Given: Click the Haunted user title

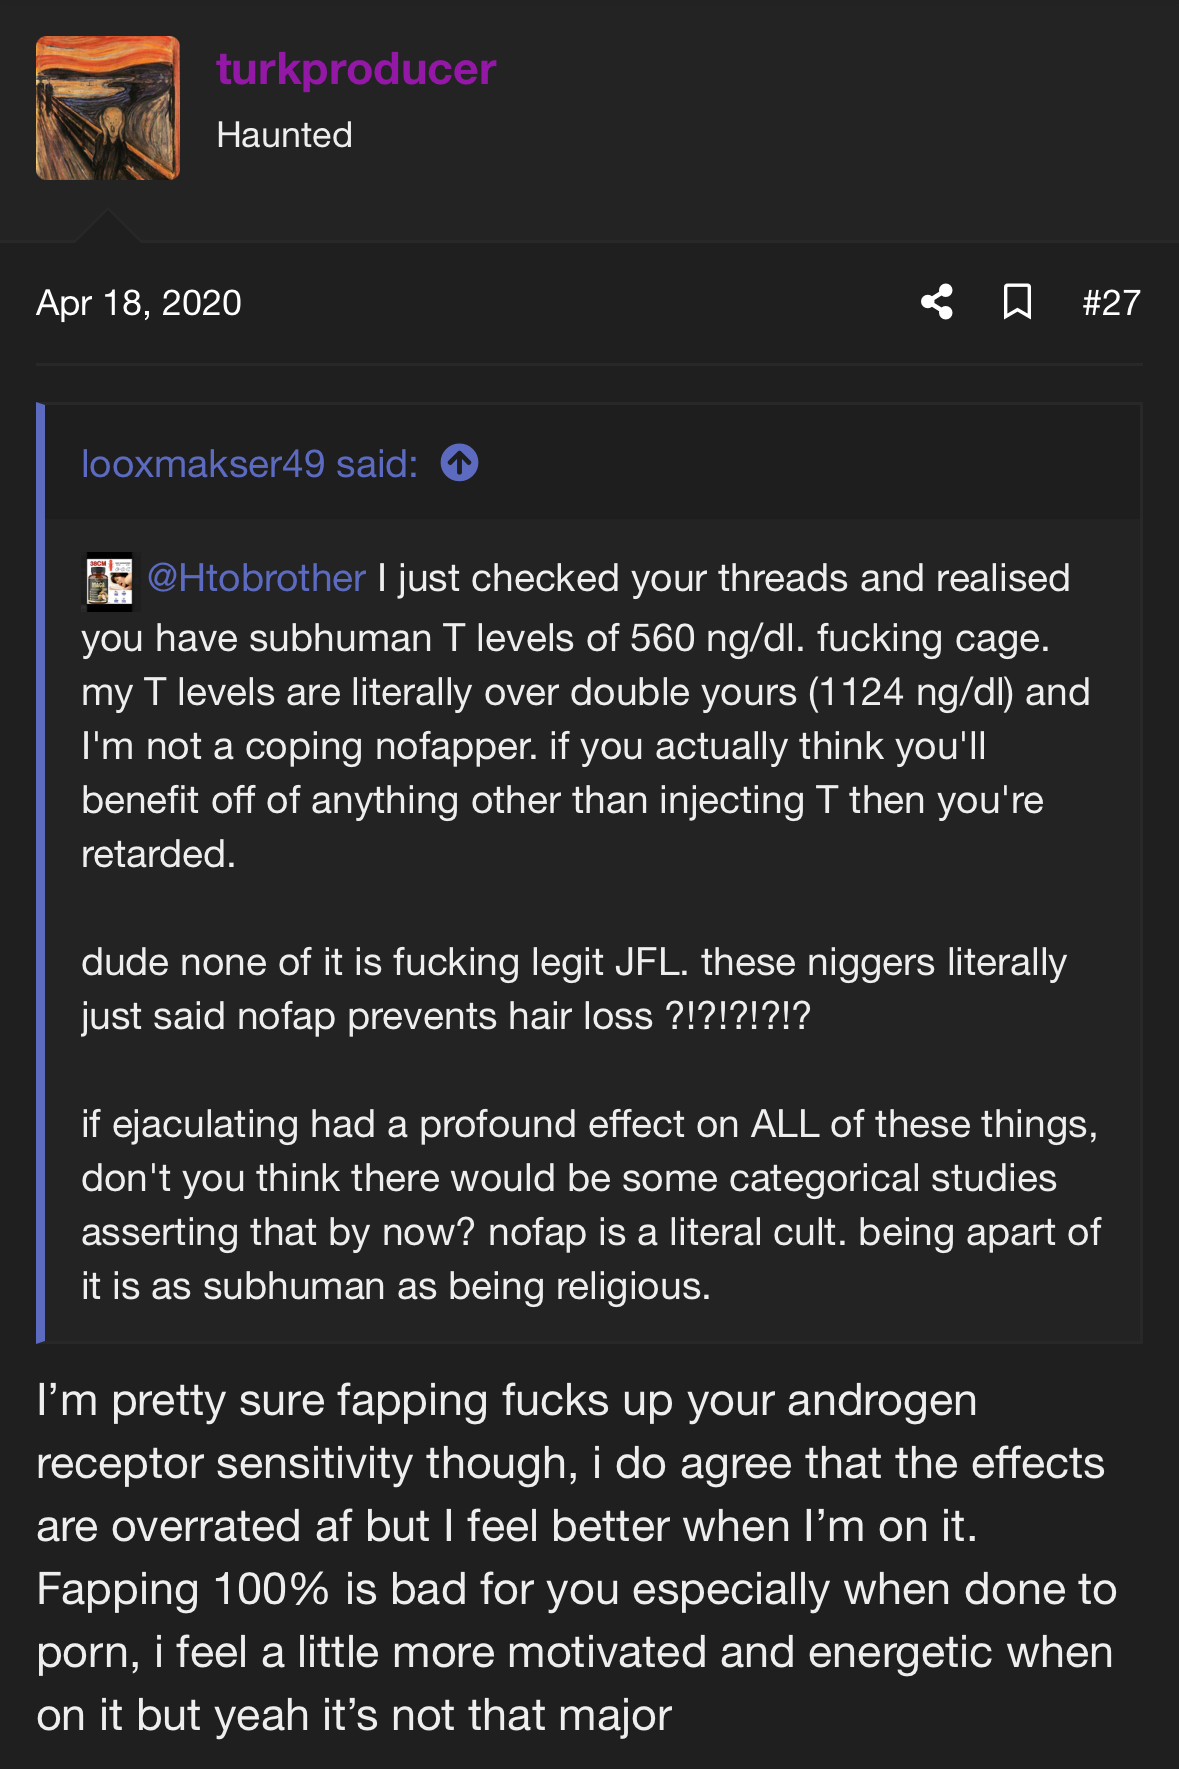Looking at the screenshot, I should click(284, 135).
